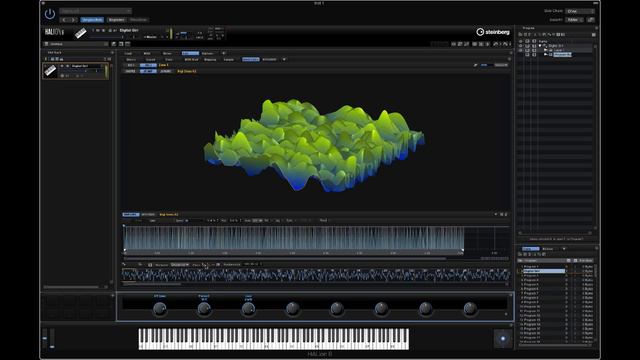Go to the previous preset with left arrow
Image resolution: width=640 pixels, height=360 pixels.
coord(64,20)
